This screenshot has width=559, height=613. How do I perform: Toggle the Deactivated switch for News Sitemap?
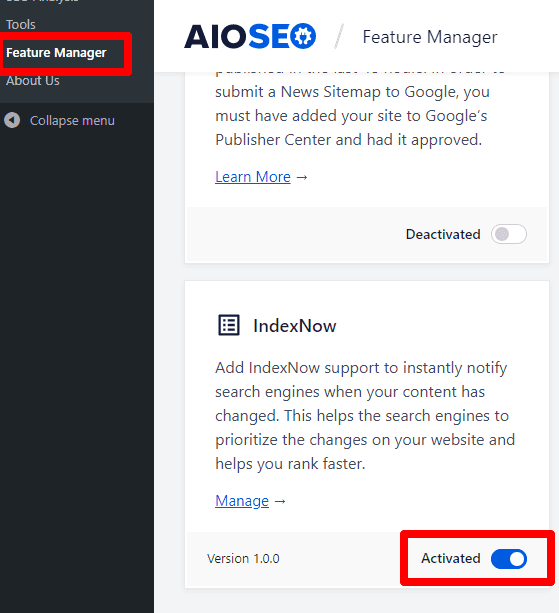[509, 234]
